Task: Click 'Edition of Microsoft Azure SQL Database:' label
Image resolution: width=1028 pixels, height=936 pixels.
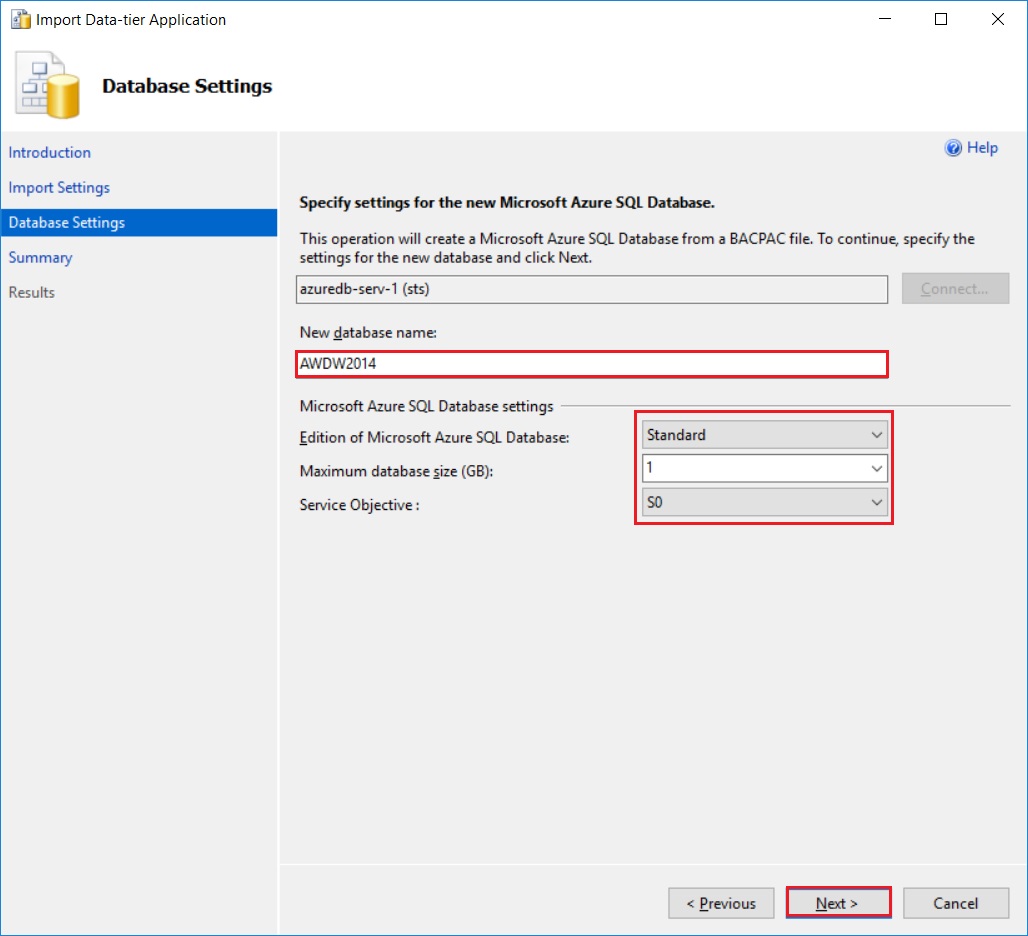Action: tap(434, 438)
